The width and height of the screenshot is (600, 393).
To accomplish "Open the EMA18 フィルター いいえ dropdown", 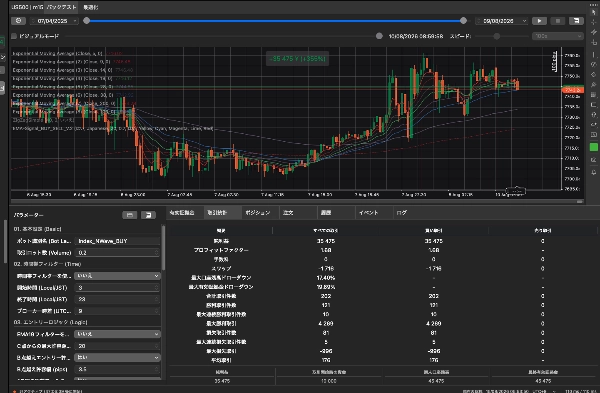I will point(117,334).
